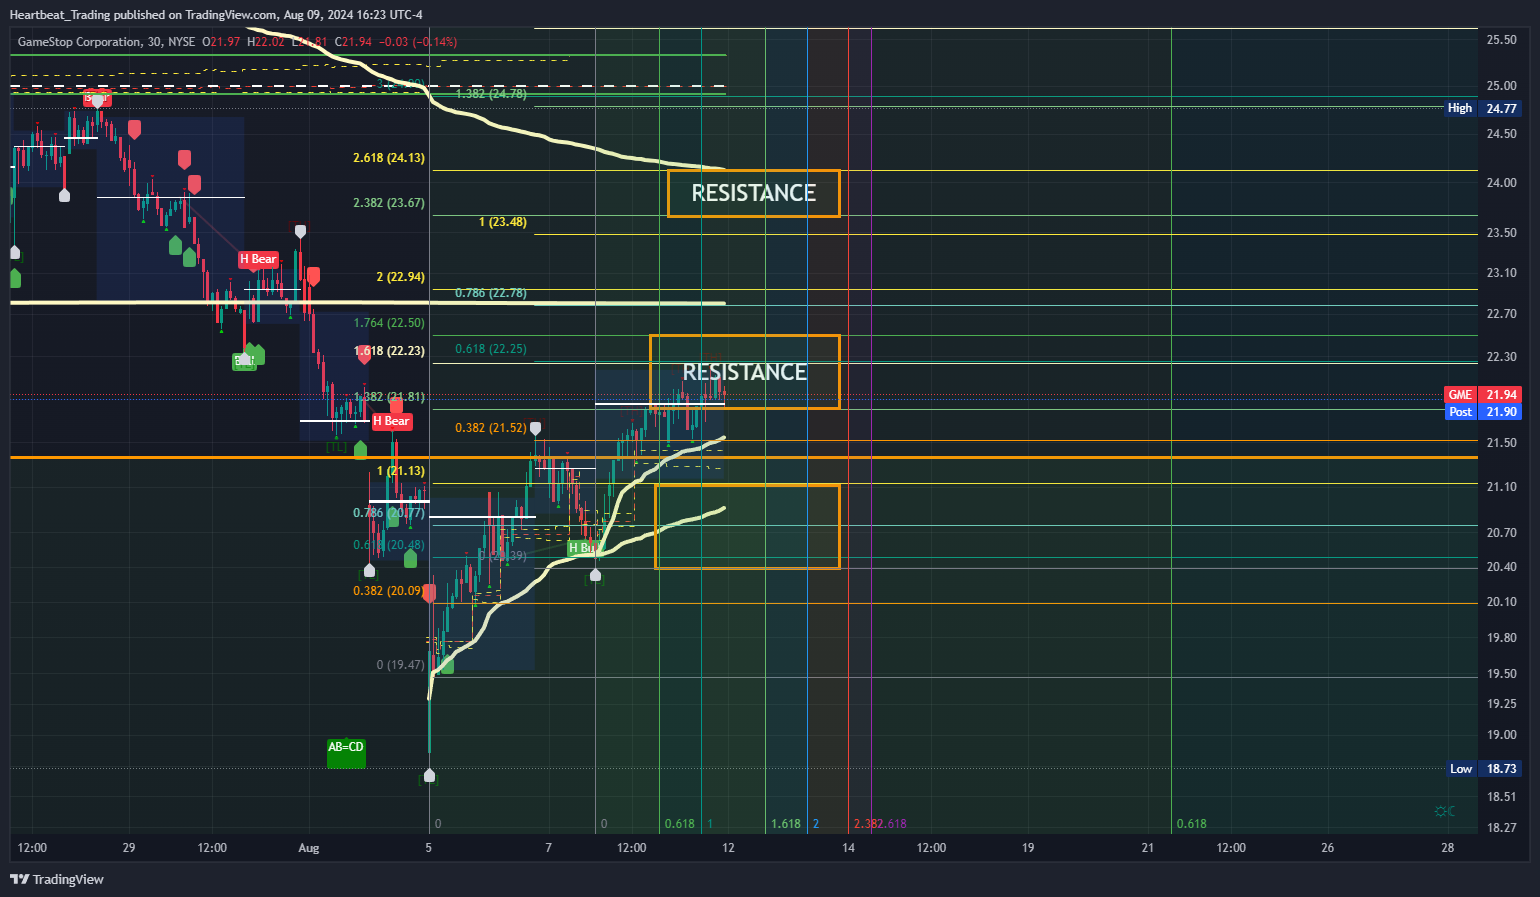The image size is (1540, 897).
Task: Select the upper RESISTANCE box near 24.00
Action: (754, 193)
